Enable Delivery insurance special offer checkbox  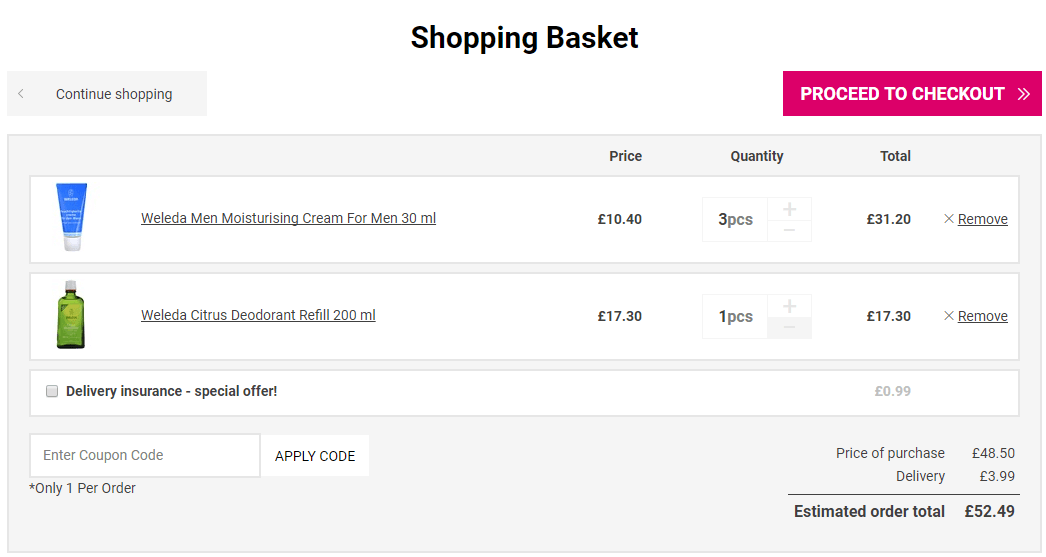pyautogui.click(x=51, y=391)
